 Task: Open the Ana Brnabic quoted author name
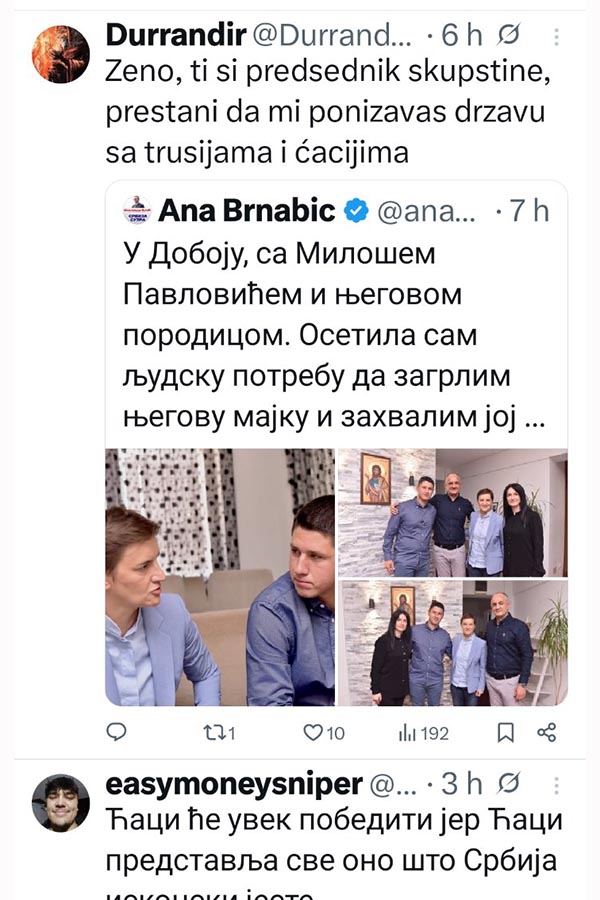point(246,210)
